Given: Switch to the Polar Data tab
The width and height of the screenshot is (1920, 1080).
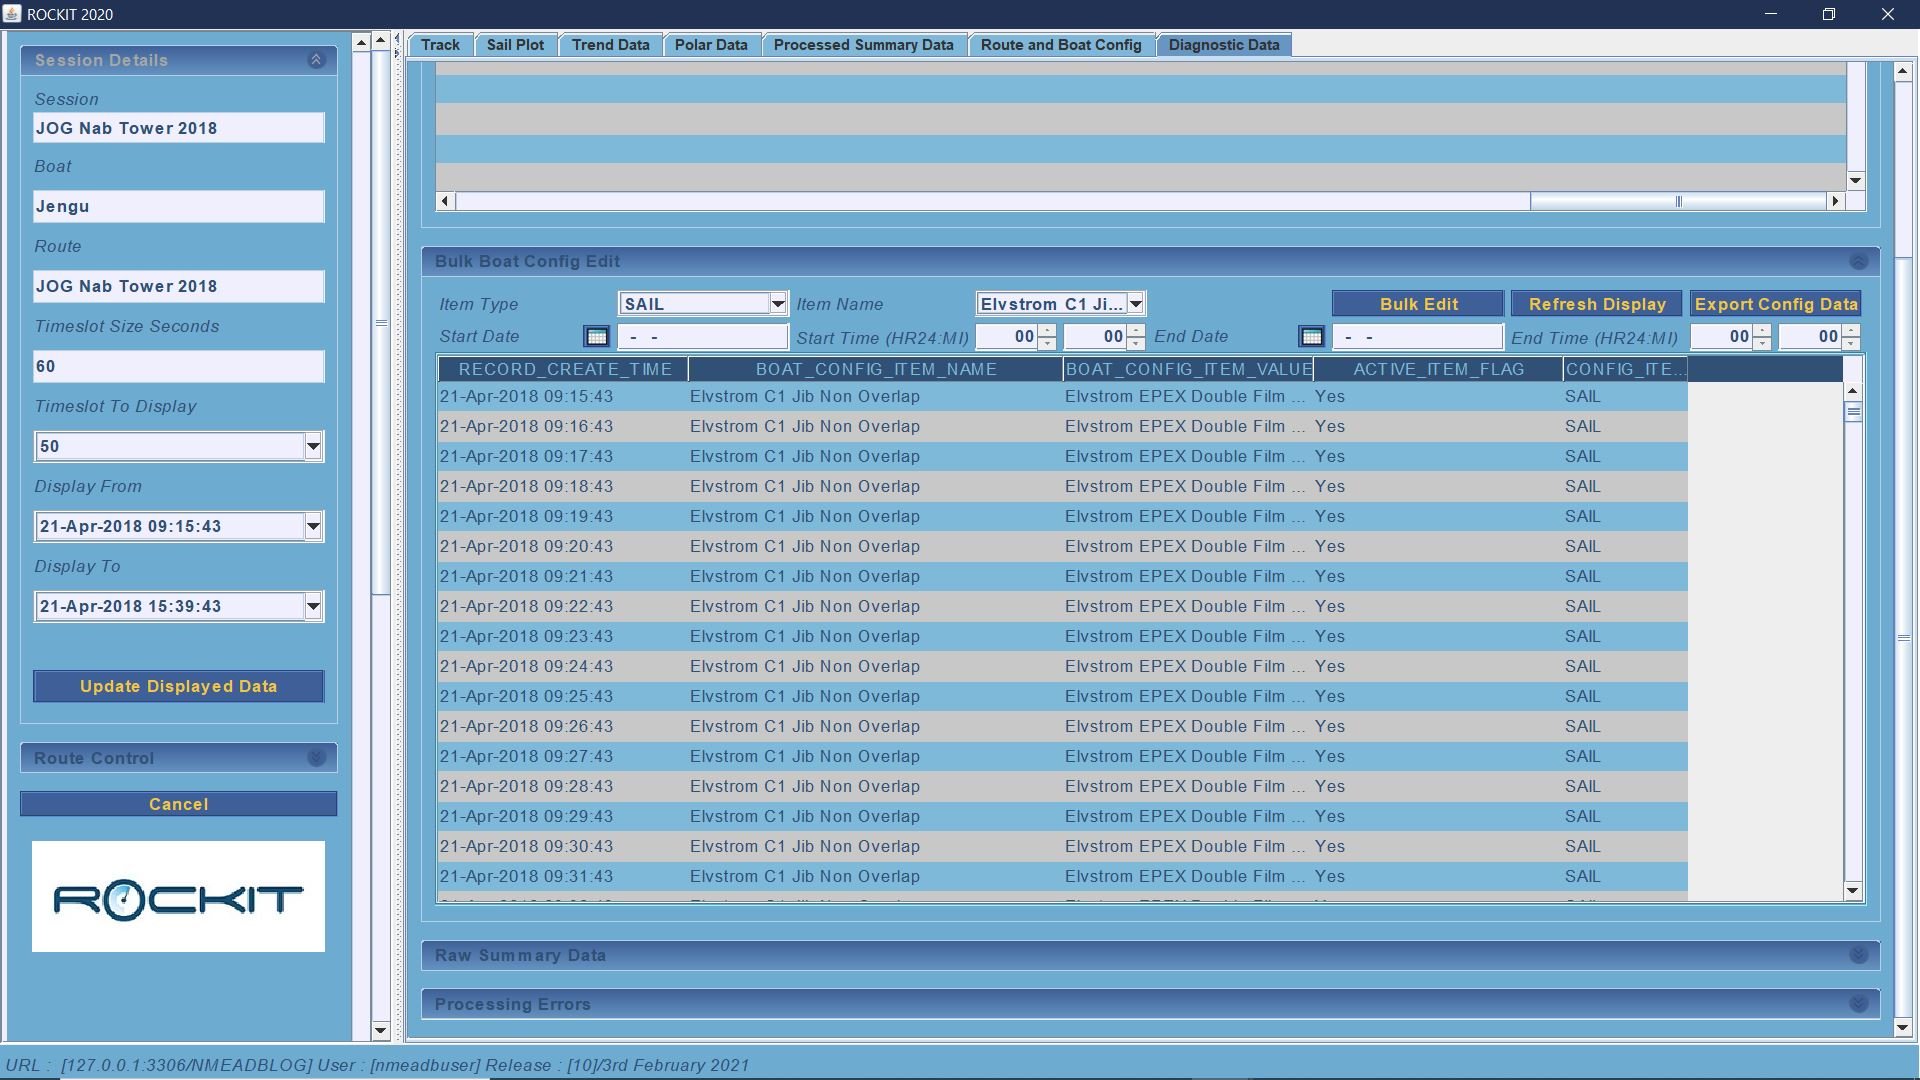Looking at the screenshot, I should pyautogui.click(x=710, y=45).
